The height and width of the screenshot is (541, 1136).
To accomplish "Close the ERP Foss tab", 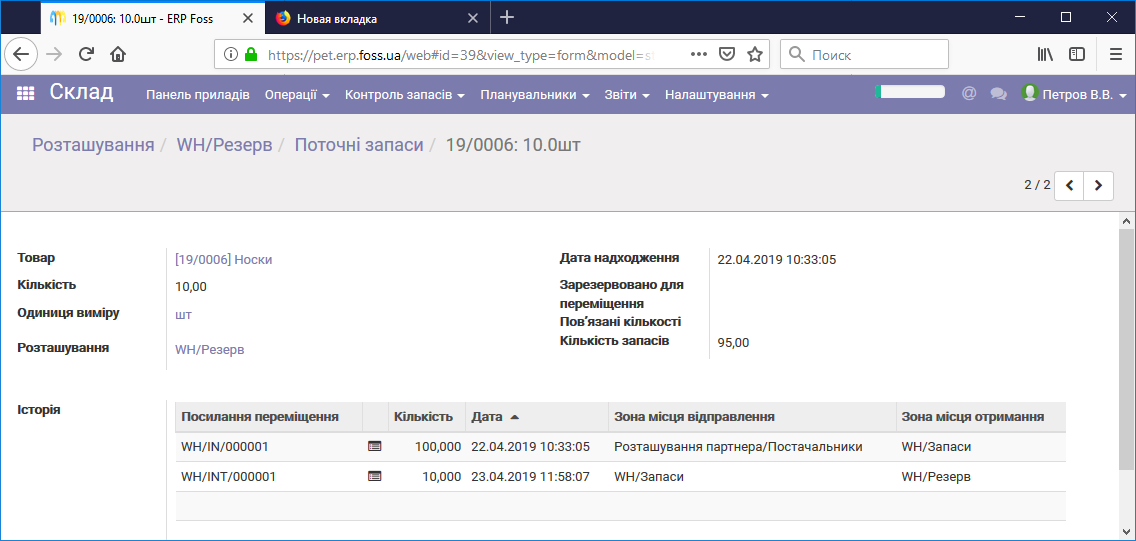I will click(x=248, y=19).
